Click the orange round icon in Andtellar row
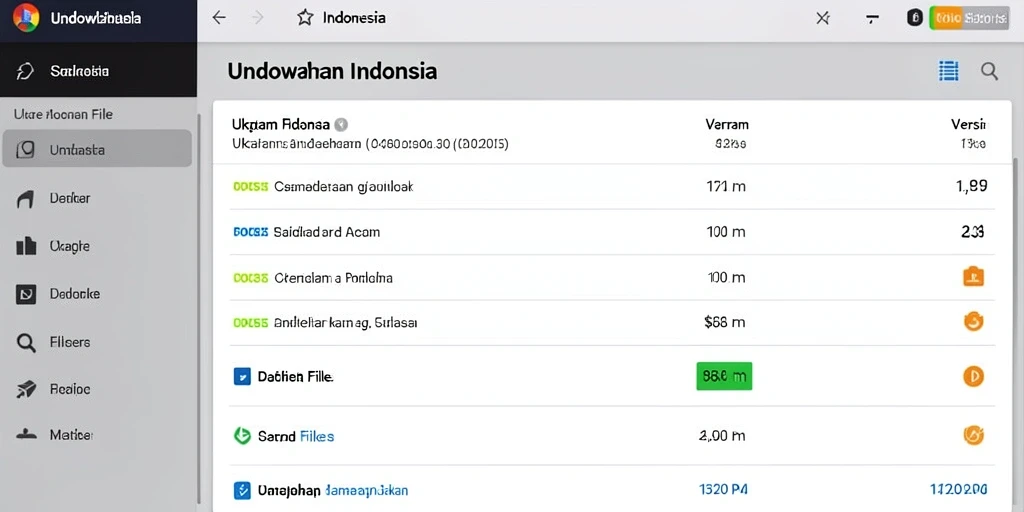Viewport: 1024px width, 512px height. pos(973,321)
